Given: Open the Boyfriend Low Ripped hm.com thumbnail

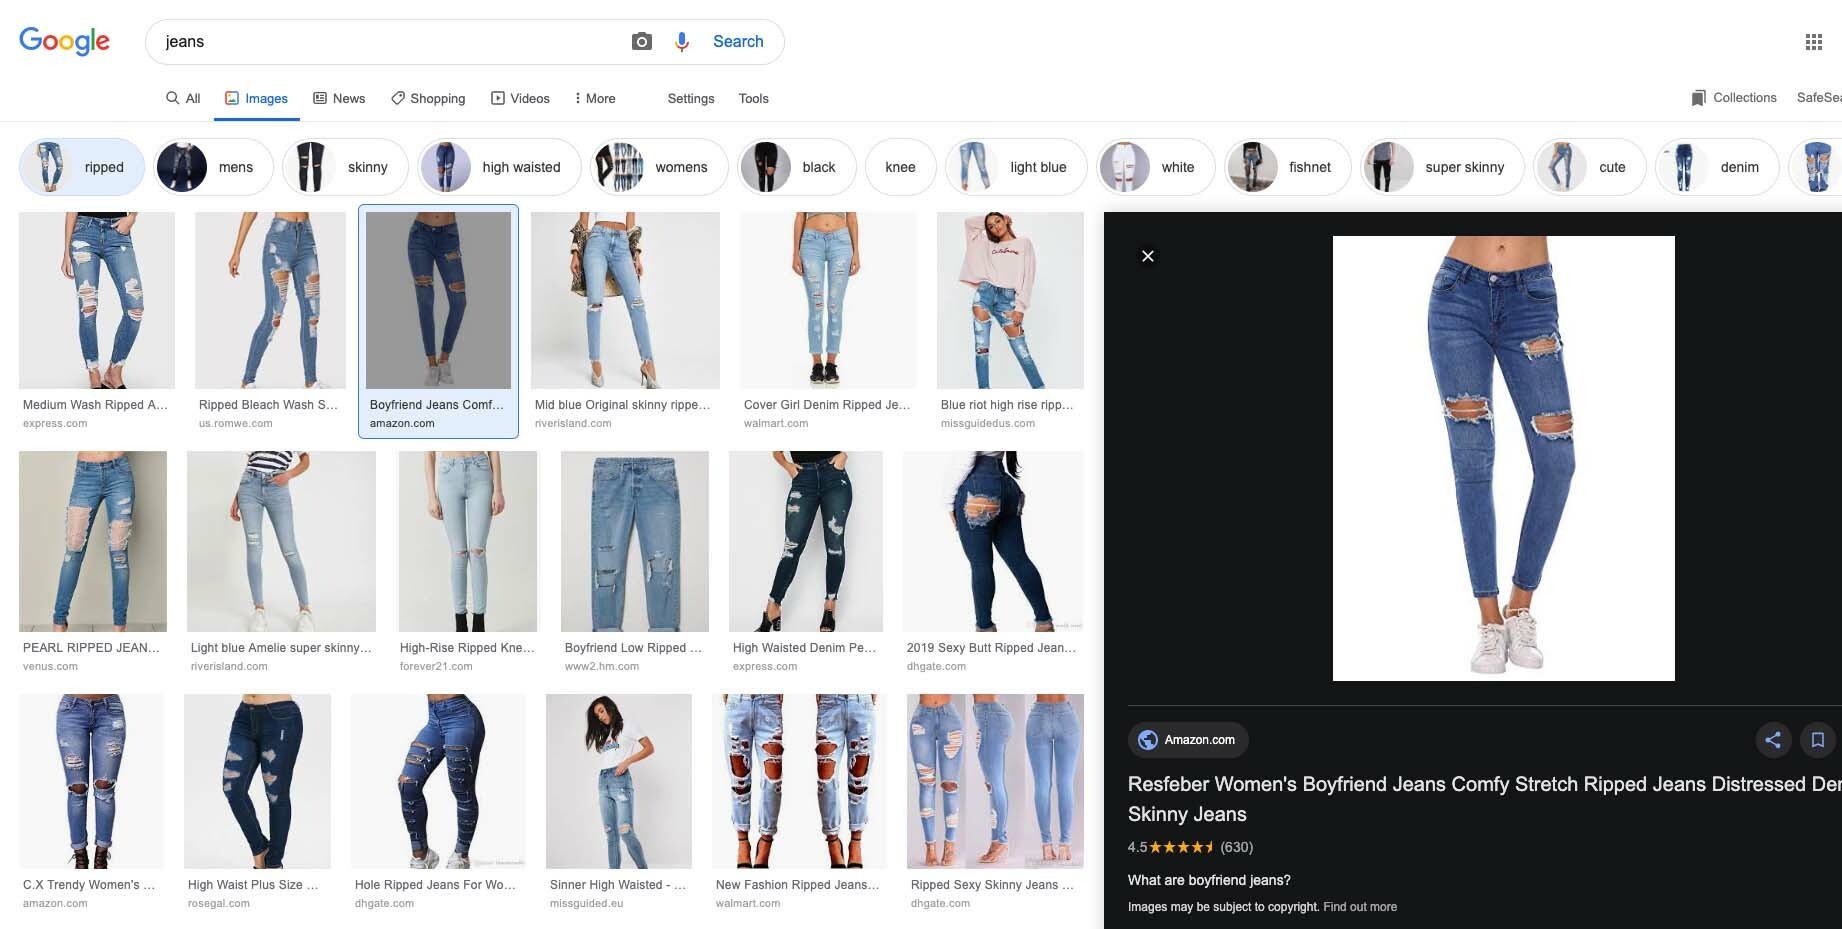Looking at the screenshot, I should pos(634,542).
